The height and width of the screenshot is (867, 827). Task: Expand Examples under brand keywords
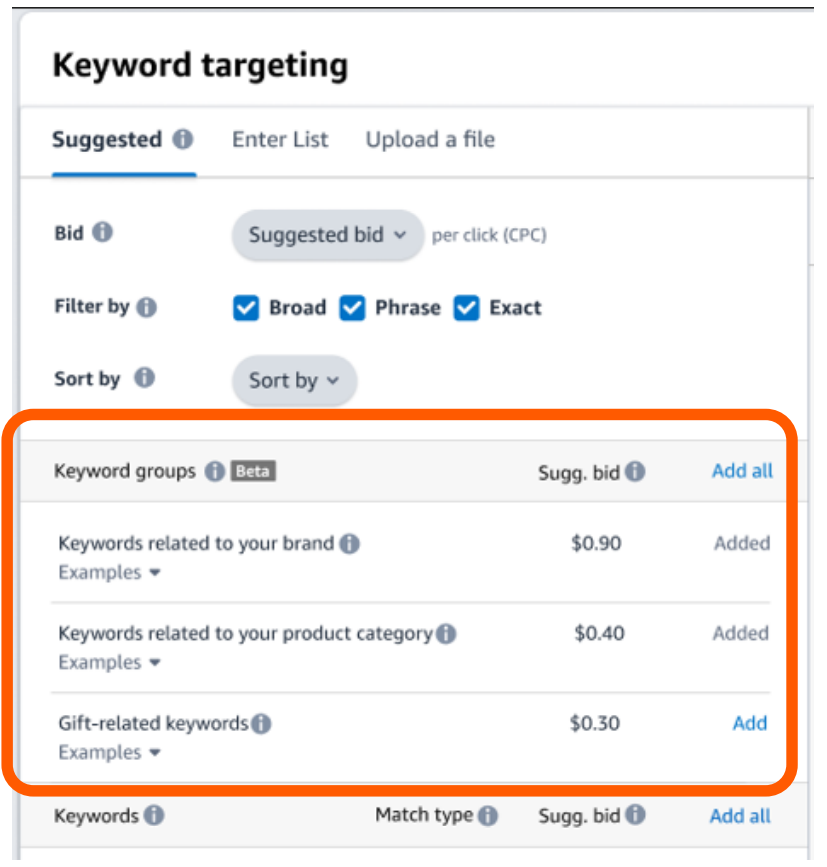click(x=109, y=572)
